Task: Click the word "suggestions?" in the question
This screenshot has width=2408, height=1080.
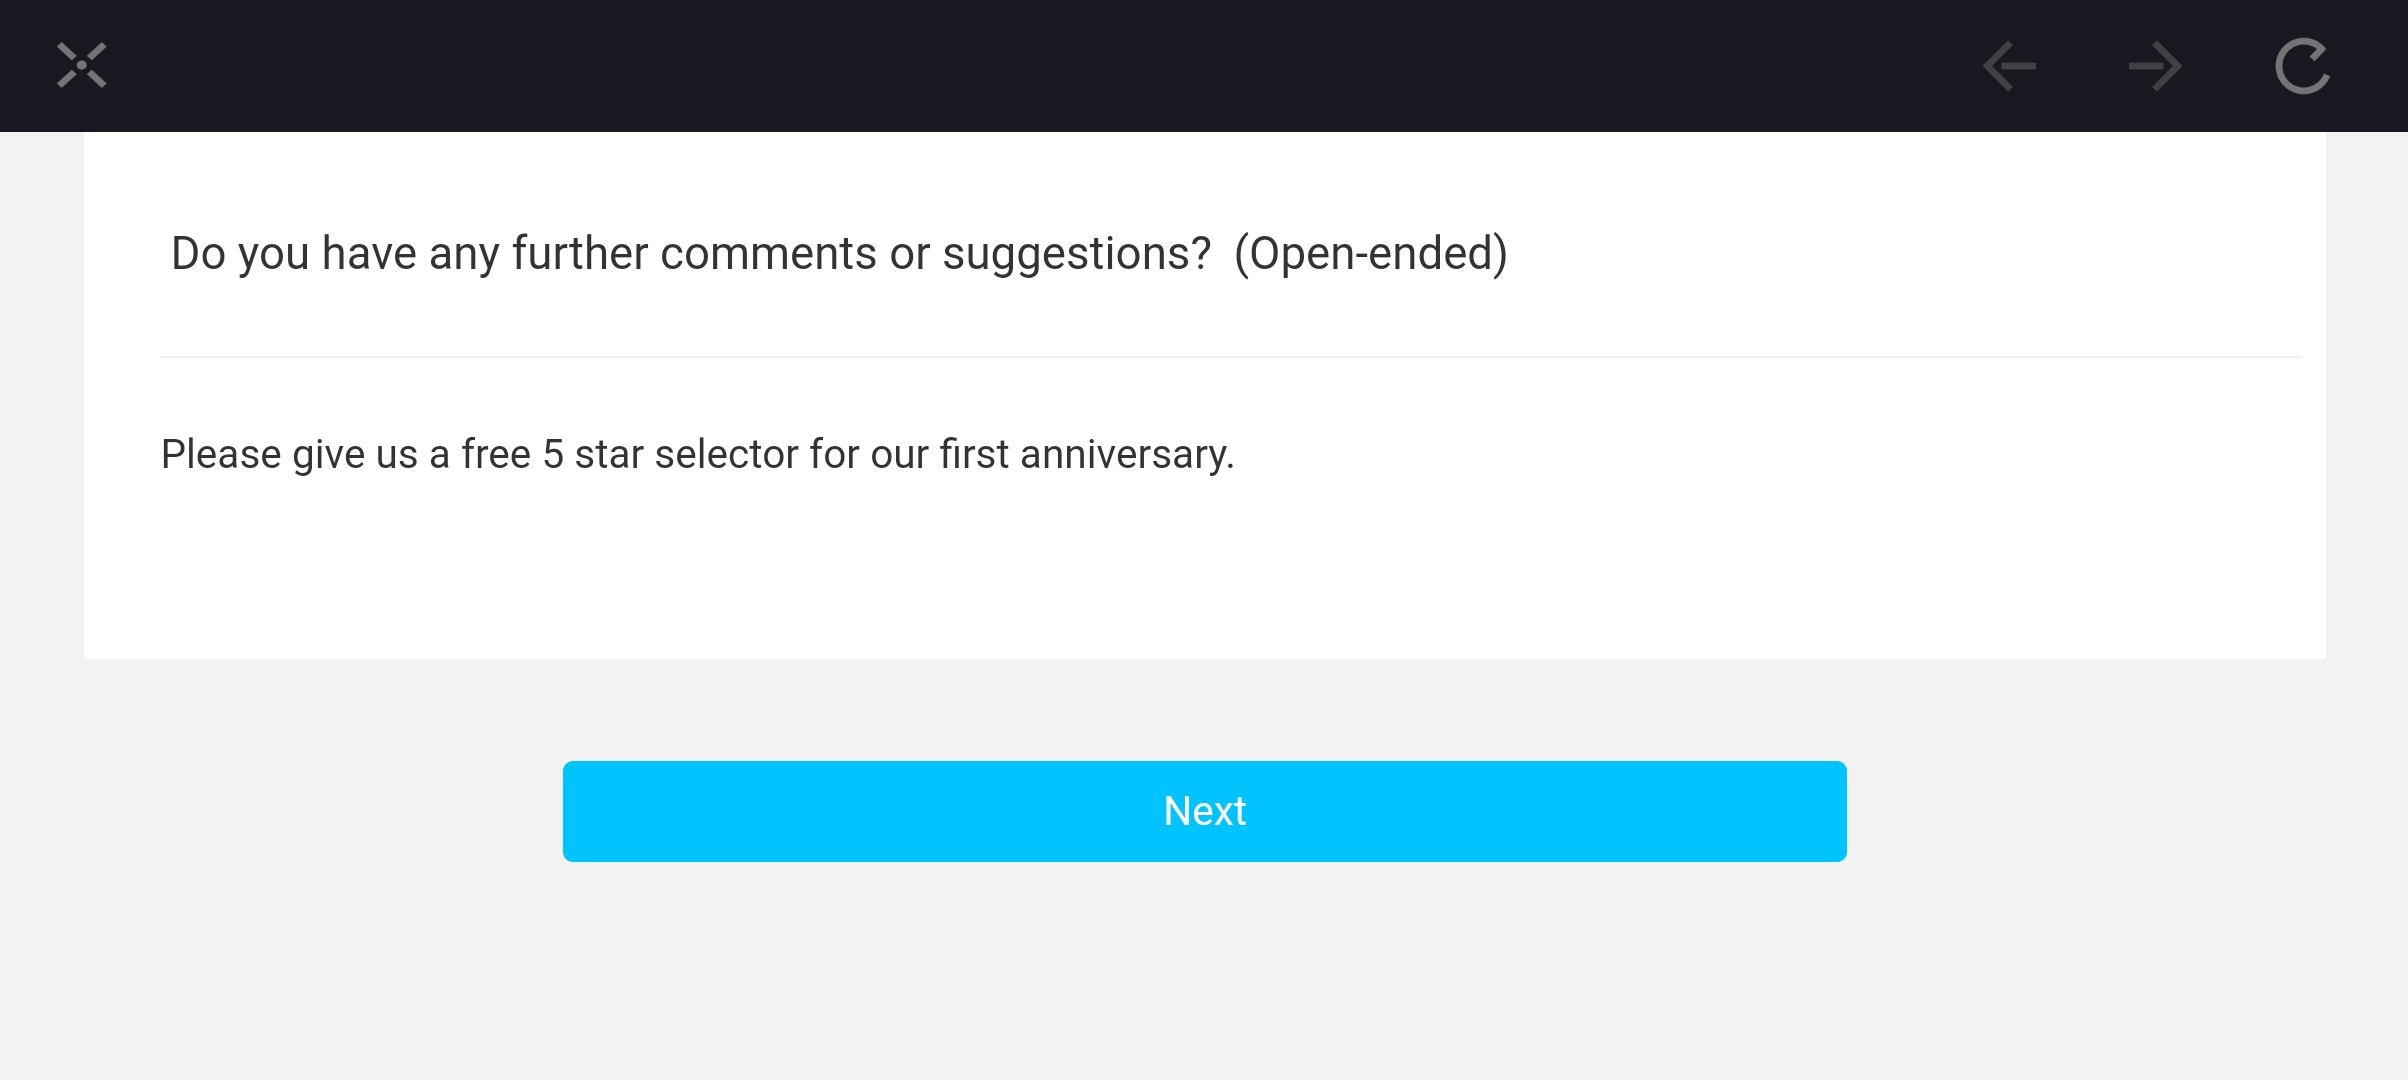Action: point(1076,254)
